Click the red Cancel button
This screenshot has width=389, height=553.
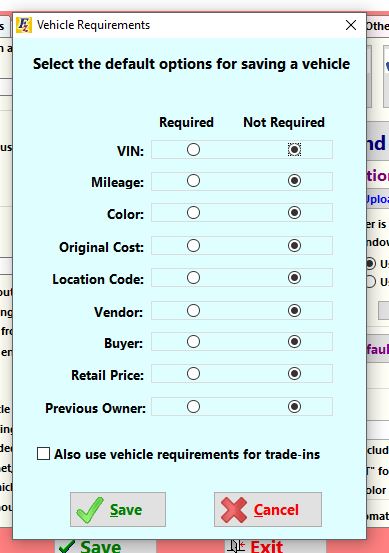(x=268, y=510)
